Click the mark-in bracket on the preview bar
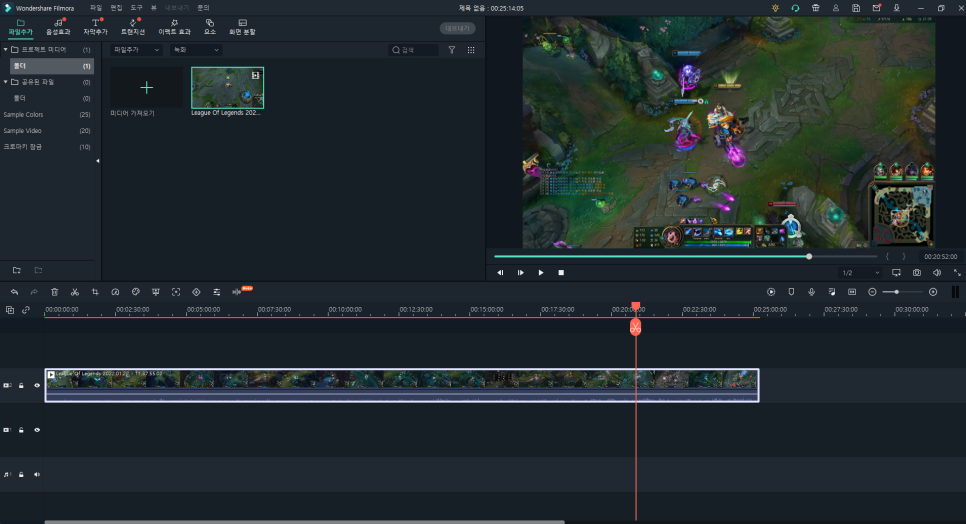Viewport: 966px width, 524px height. [887, 256]
